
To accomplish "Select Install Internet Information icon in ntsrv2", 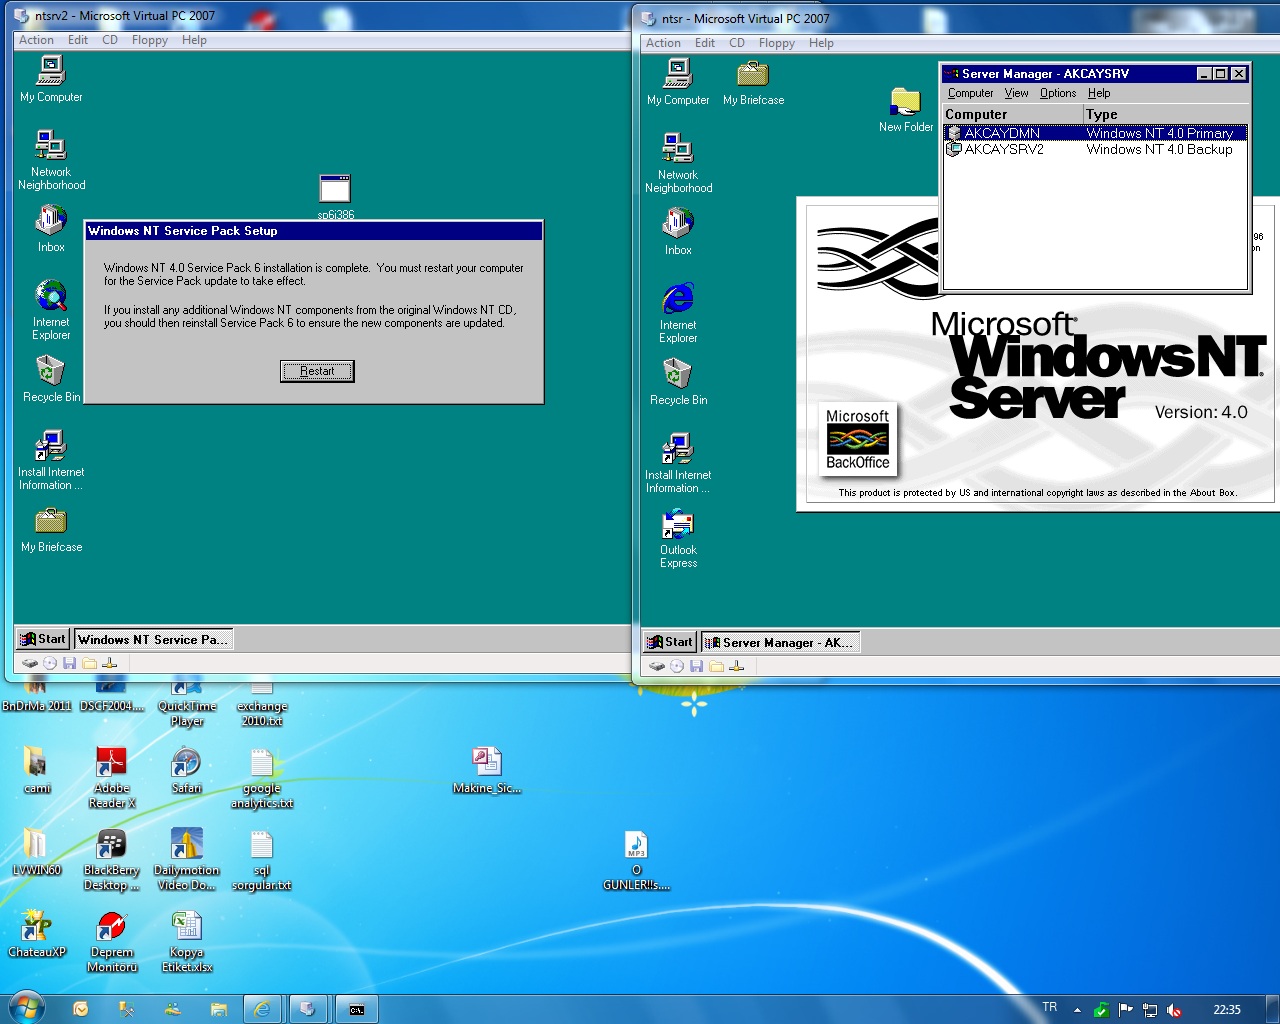I will [x=51, y=460].
